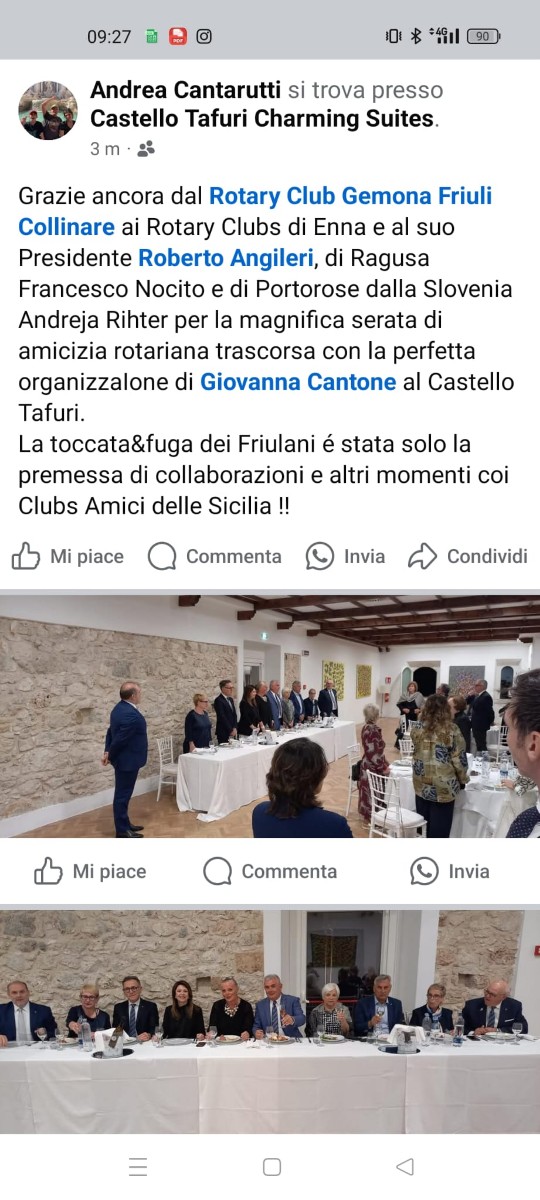The height and width of the screenshot is (1200, 540).
Task: Open the second photo of seated guests at table
Action: point(270,1021)
